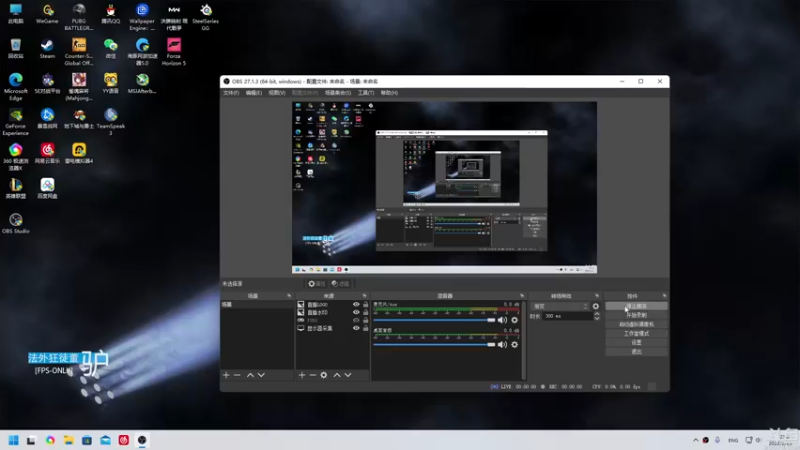Screen dimensions: 800x450
Task: Hide the 直播水印 source with its eye
Action: pyautogui.click(x=356, y=312)
